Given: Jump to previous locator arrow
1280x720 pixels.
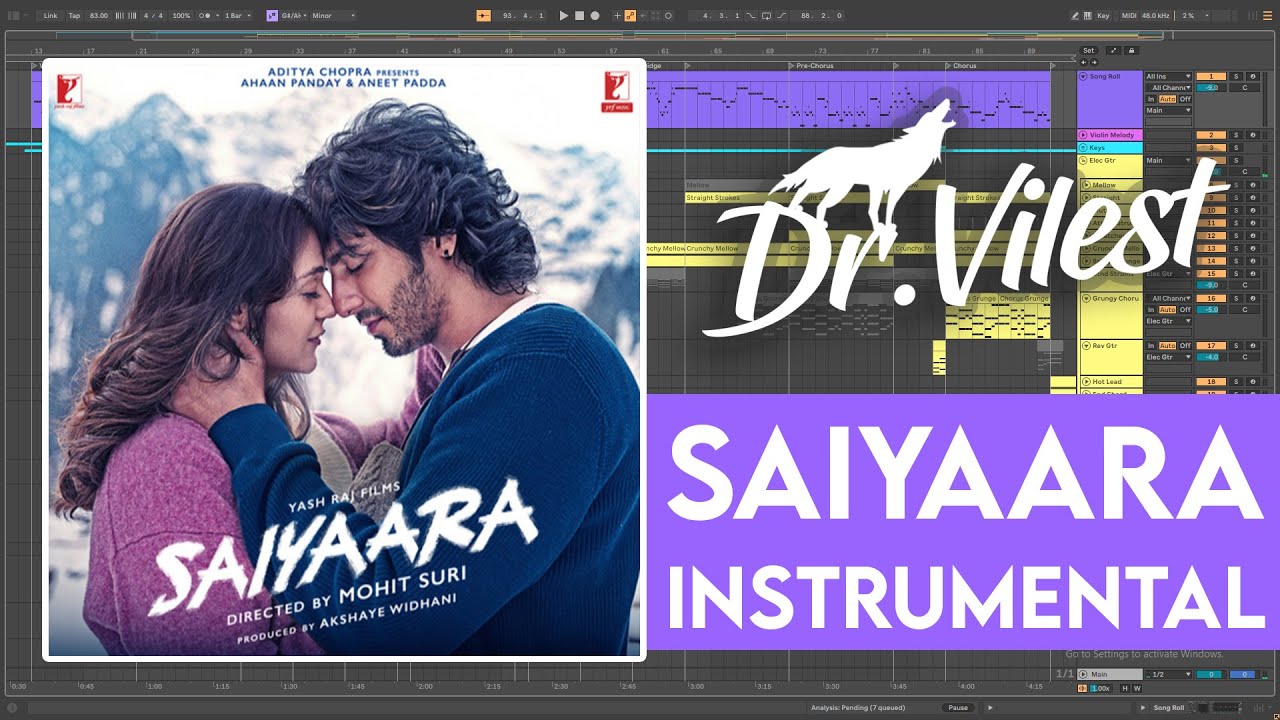Looking at the screenshot, I should 1083,62.
